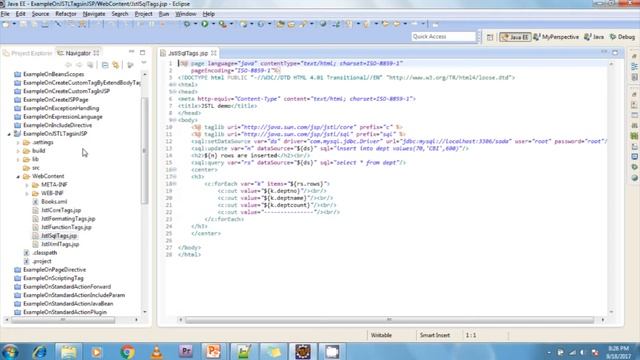The width and height of the screenshot is (640, 360).
Task: Minimize the Navigator panel
Action: pos(131,52)
